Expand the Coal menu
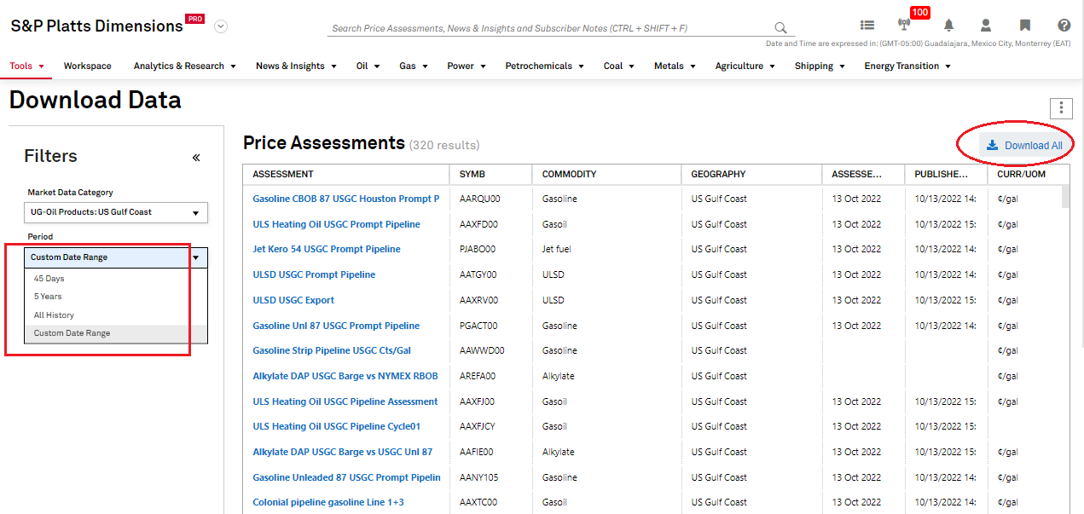This screenshot has width=1084, height=514. point(619,66)
